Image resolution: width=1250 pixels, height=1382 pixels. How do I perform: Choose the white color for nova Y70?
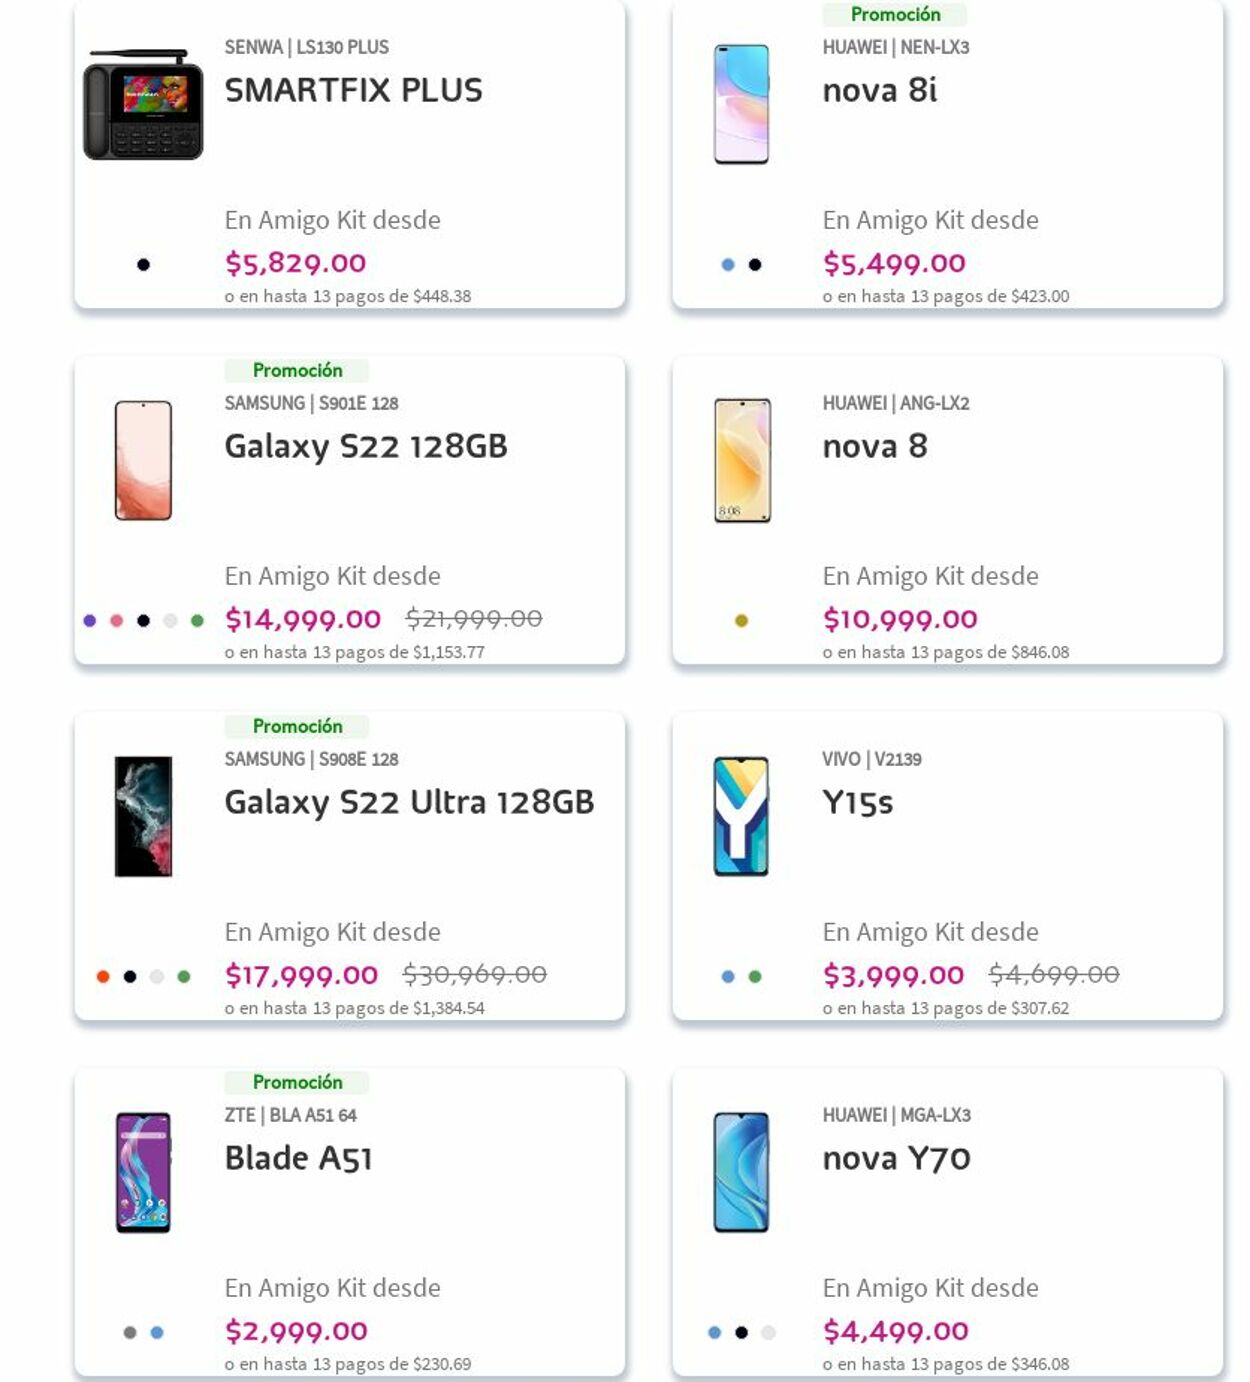pyautogui.click(x=768, y=1333)
